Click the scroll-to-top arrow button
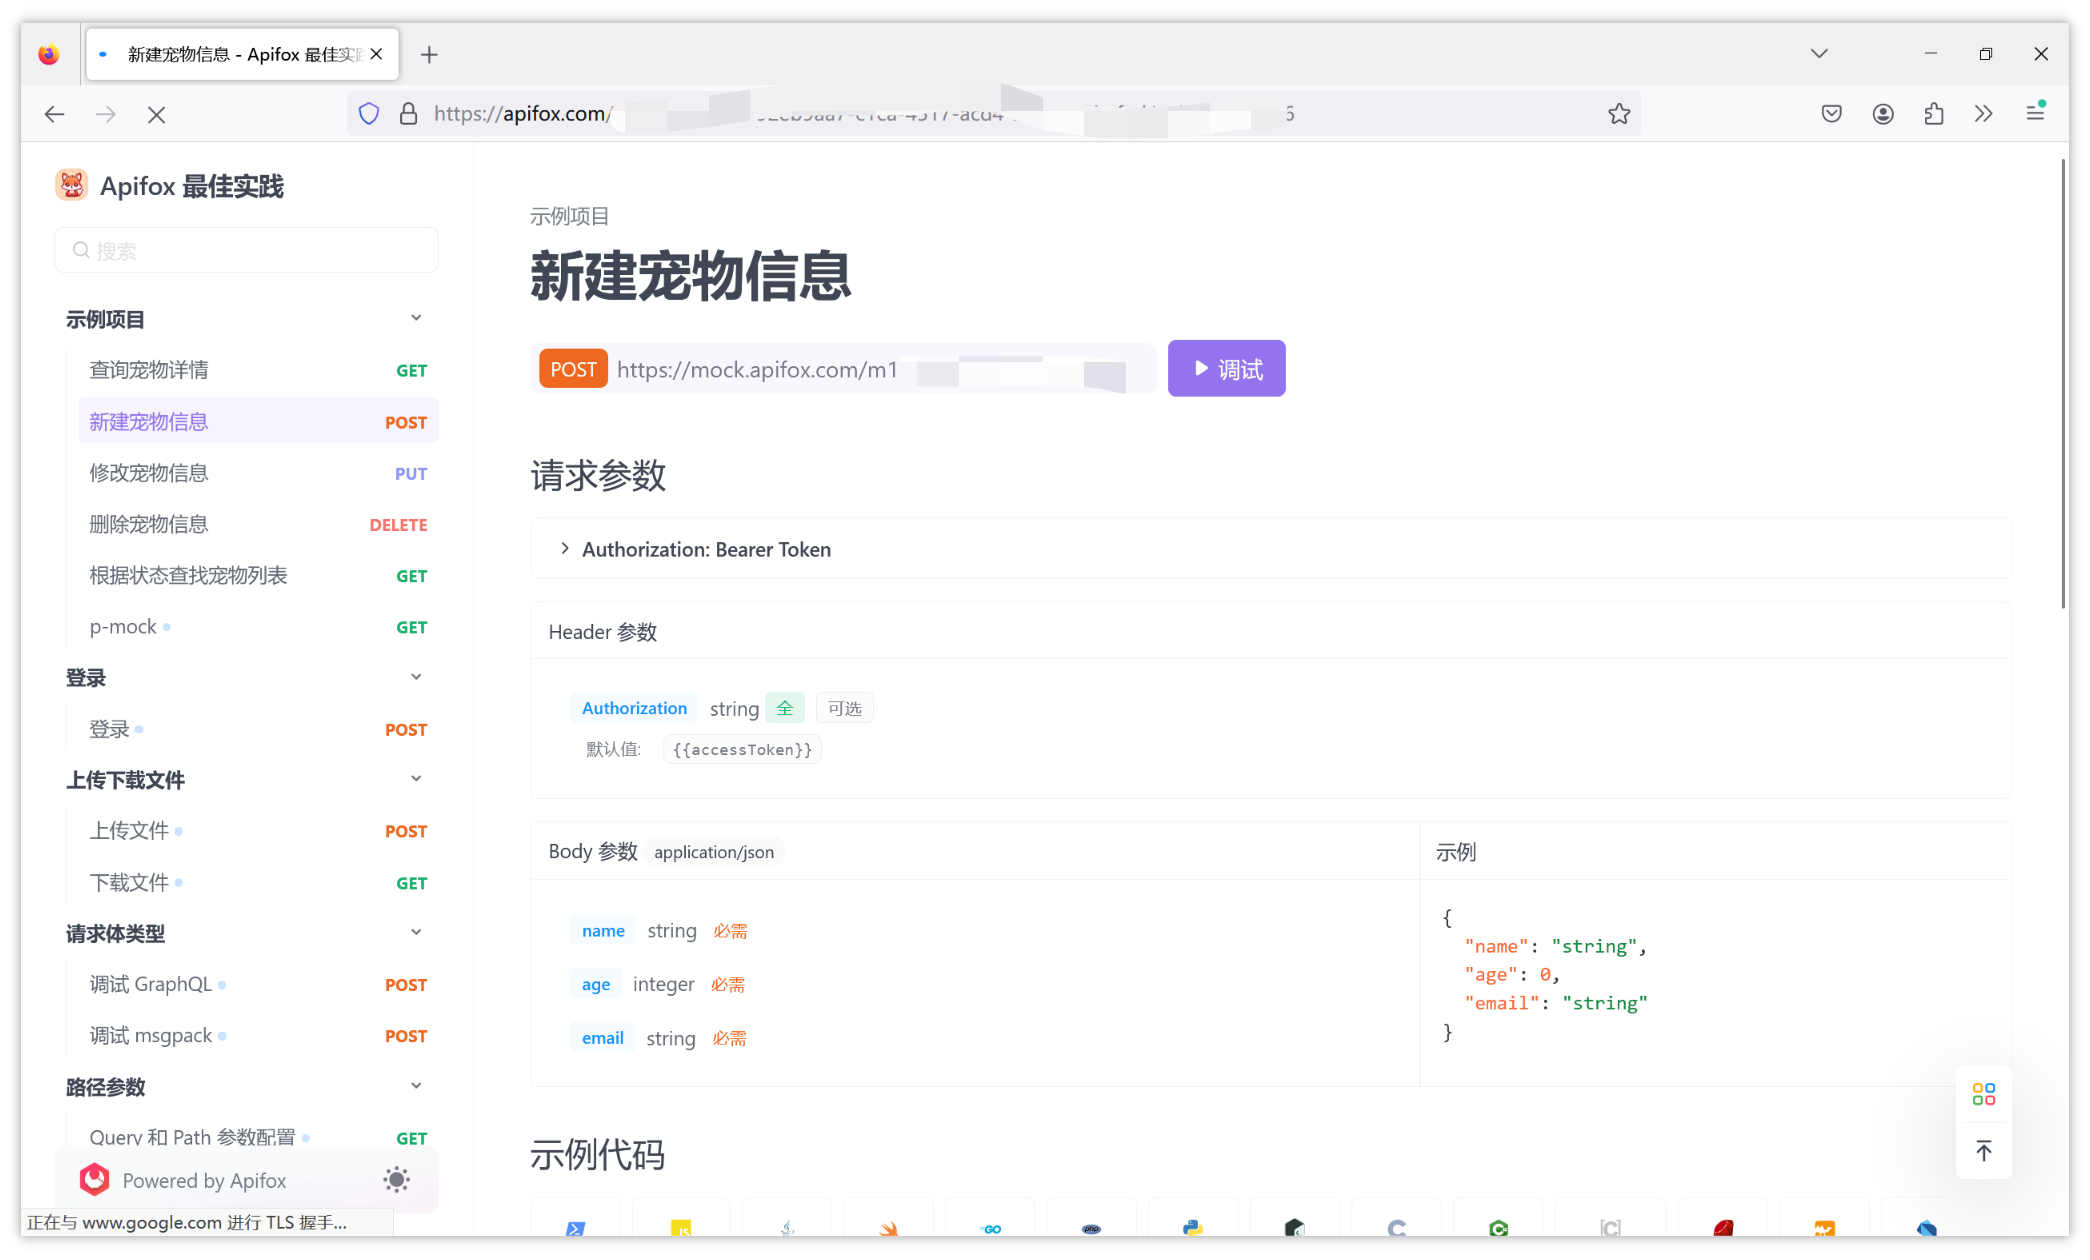This screenshot has width=2090, height=1260. (1984, 1151)
